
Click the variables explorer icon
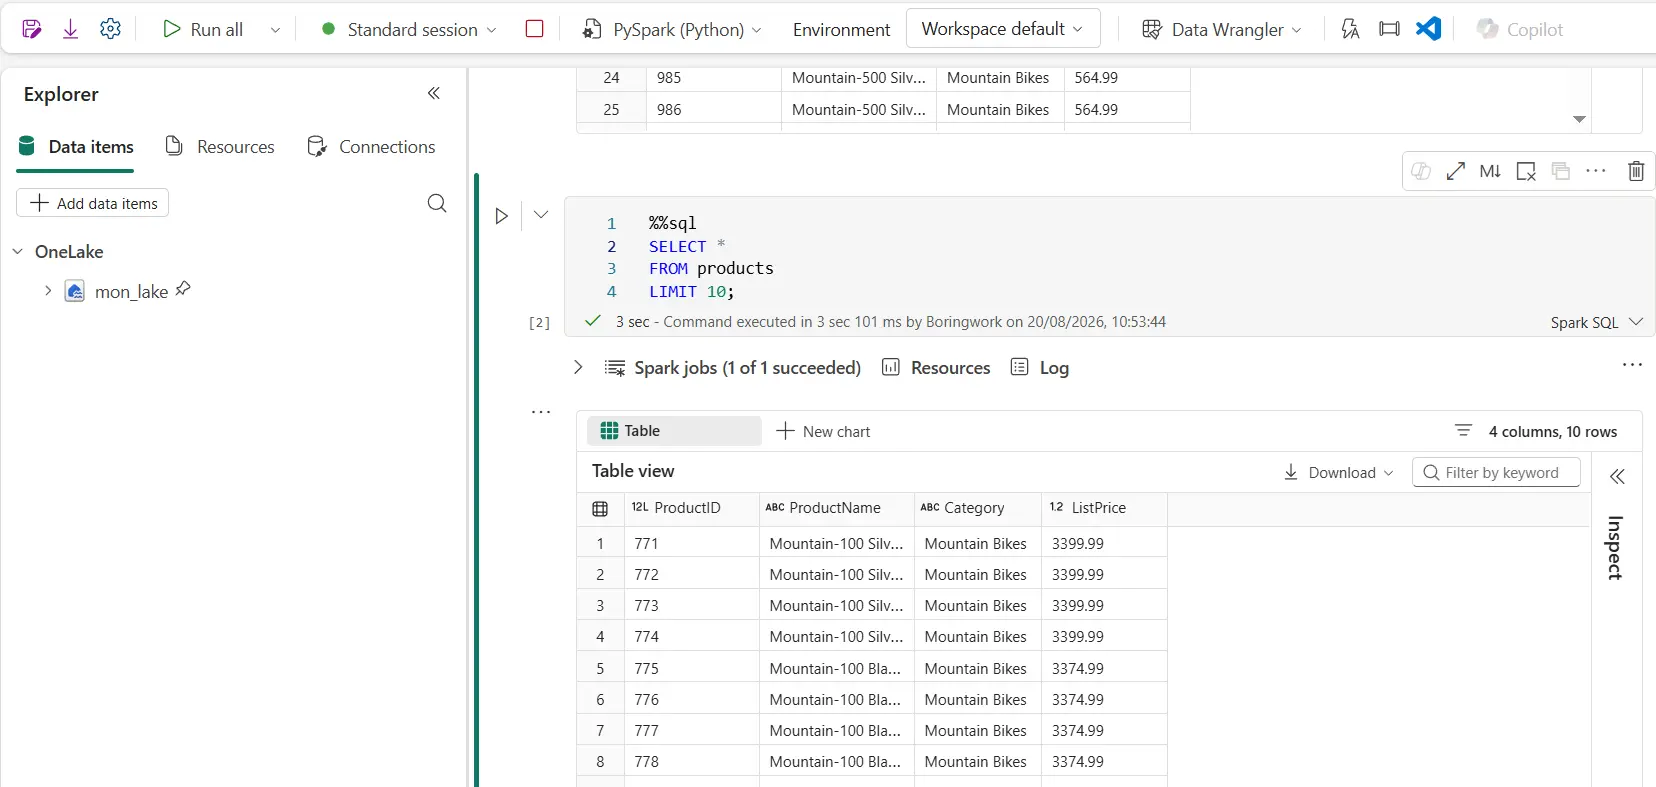click(1350, 29)
